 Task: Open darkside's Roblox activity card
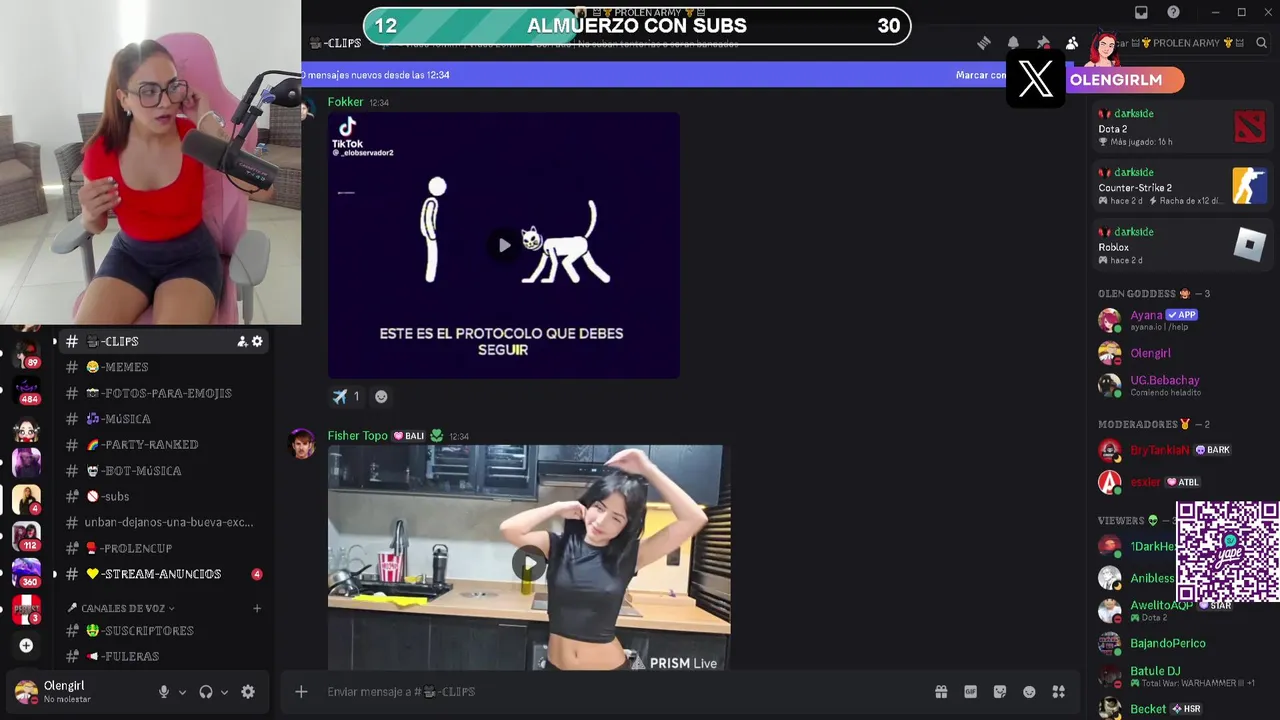(x=1182, y=245)
